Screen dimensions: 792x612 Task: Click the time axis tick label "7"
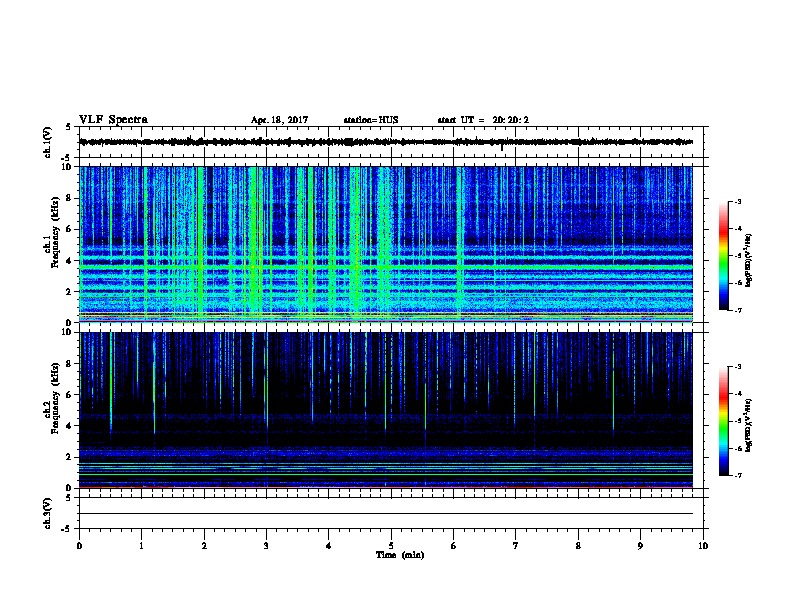(x=516, y=546)
